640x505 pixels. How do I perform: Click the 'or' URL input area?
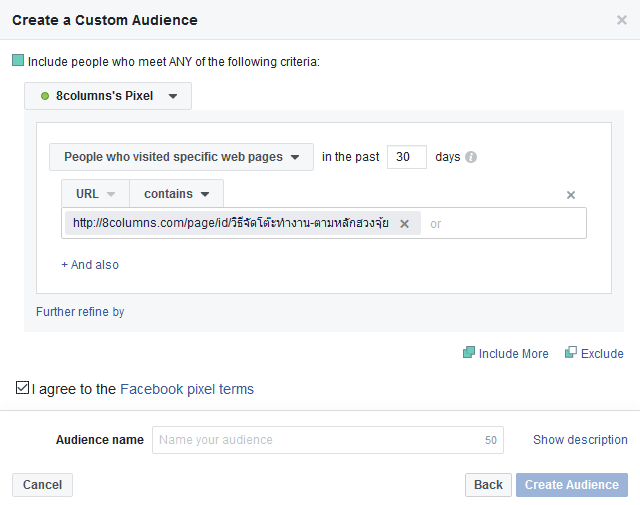503,223
